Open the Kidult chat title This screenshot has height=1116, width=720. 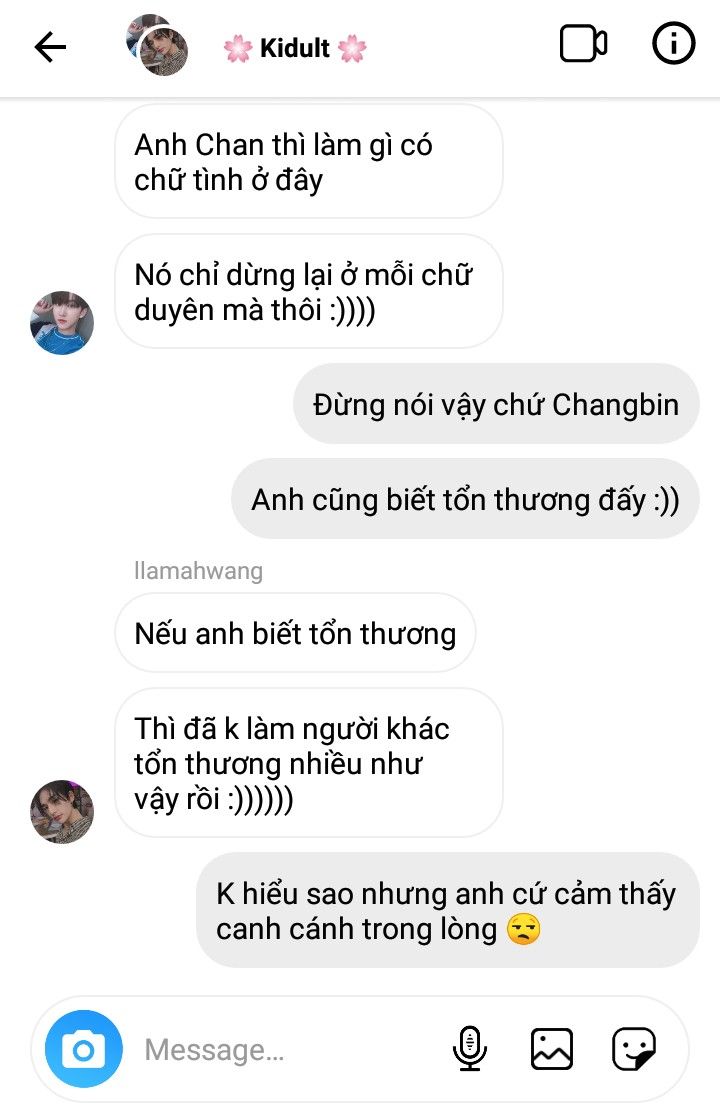tap(295, 48)
